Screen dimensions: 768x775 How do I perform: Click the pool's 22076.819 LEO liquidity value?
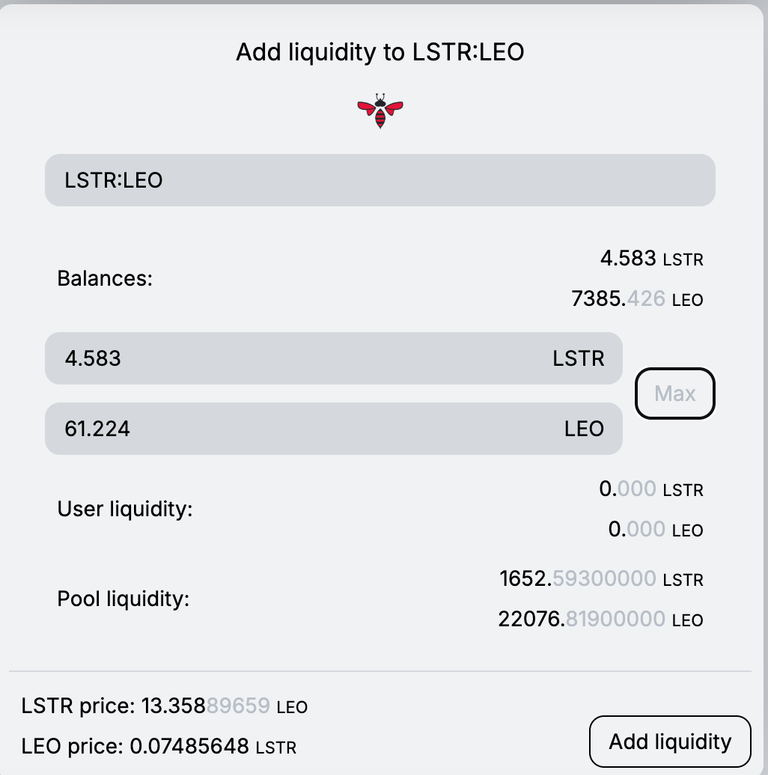click(x=600, y=619)
